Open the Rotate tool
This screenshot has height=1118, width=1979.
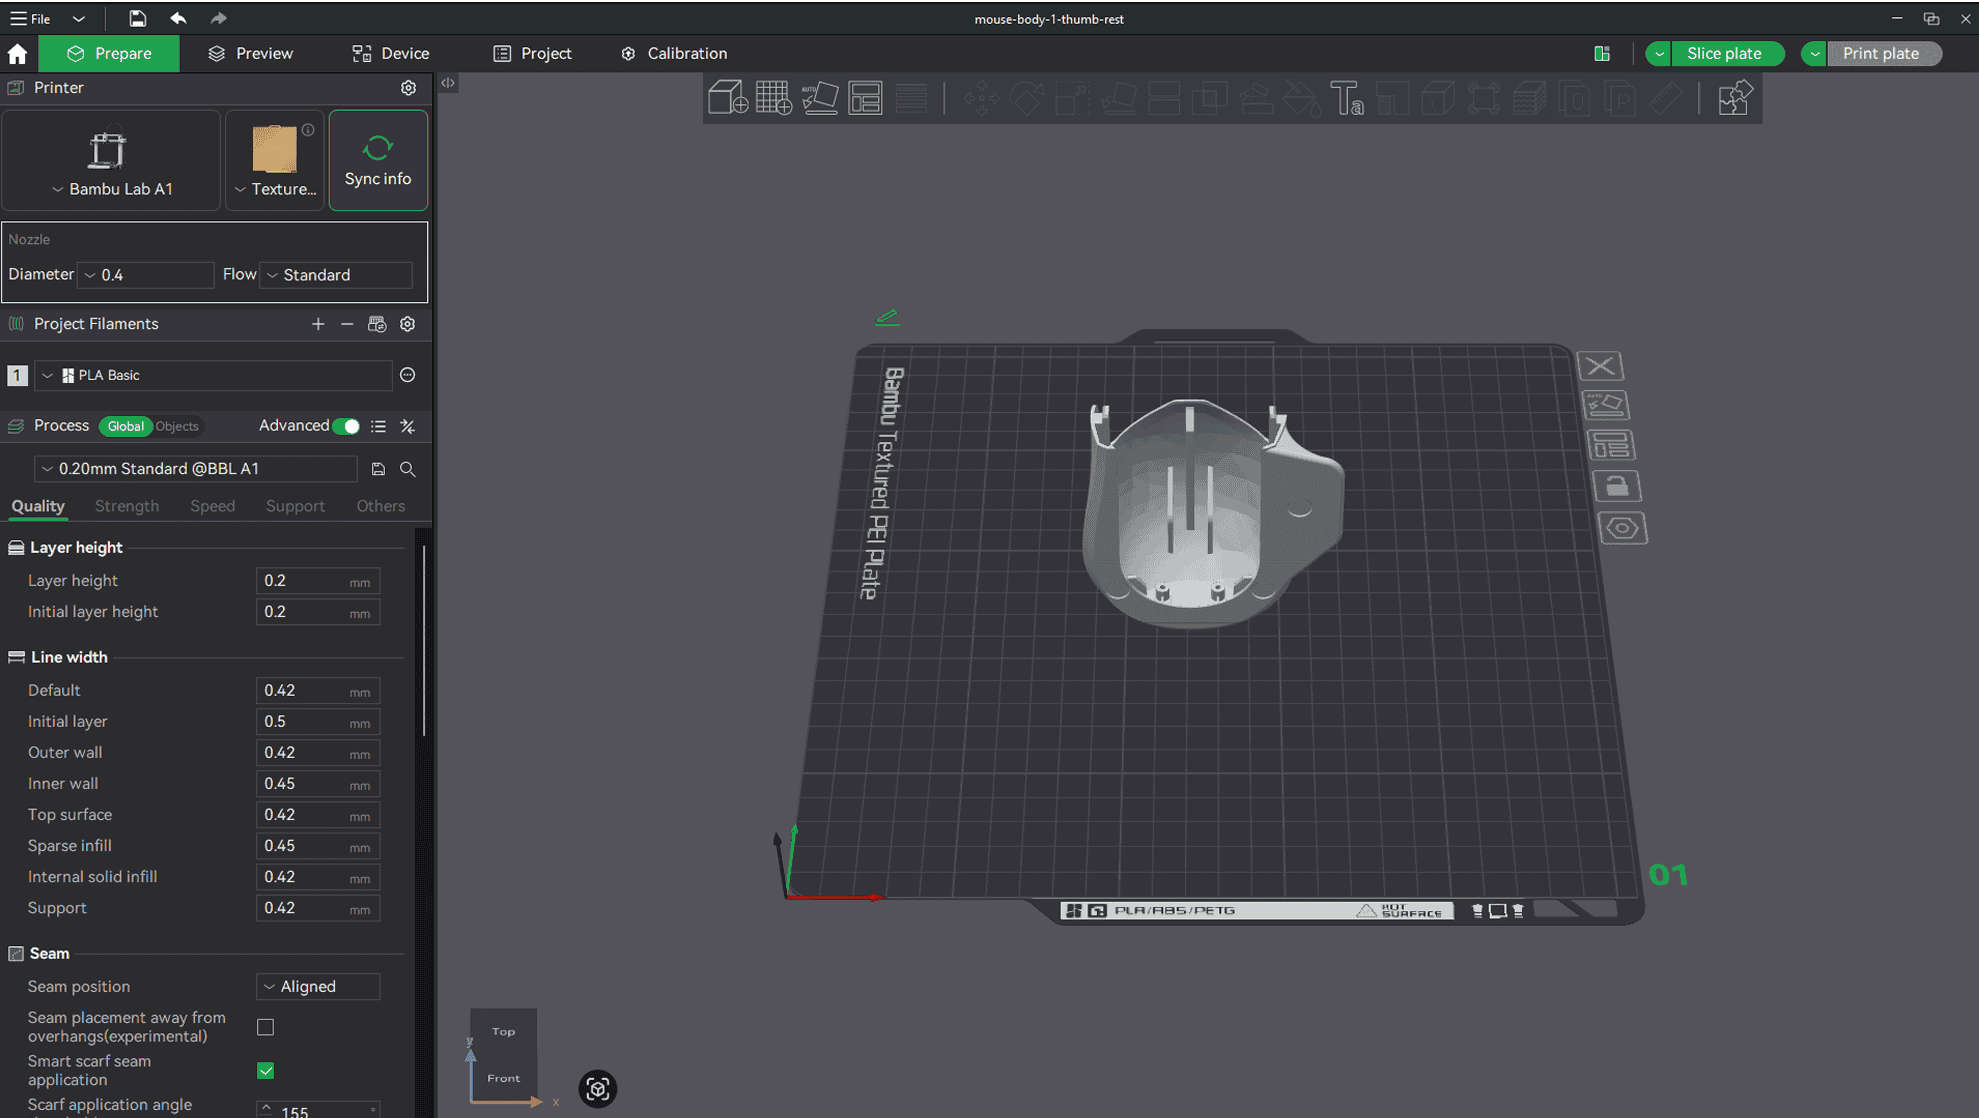[1027, 97]
